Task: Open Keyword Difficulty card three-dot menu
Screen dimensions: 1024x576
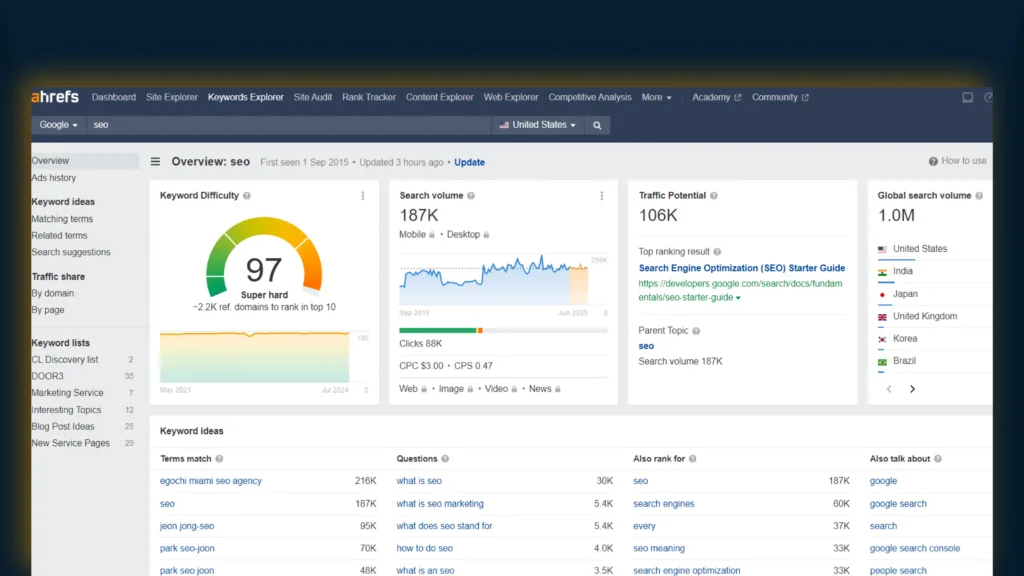Action: click(x=363, y=196)
